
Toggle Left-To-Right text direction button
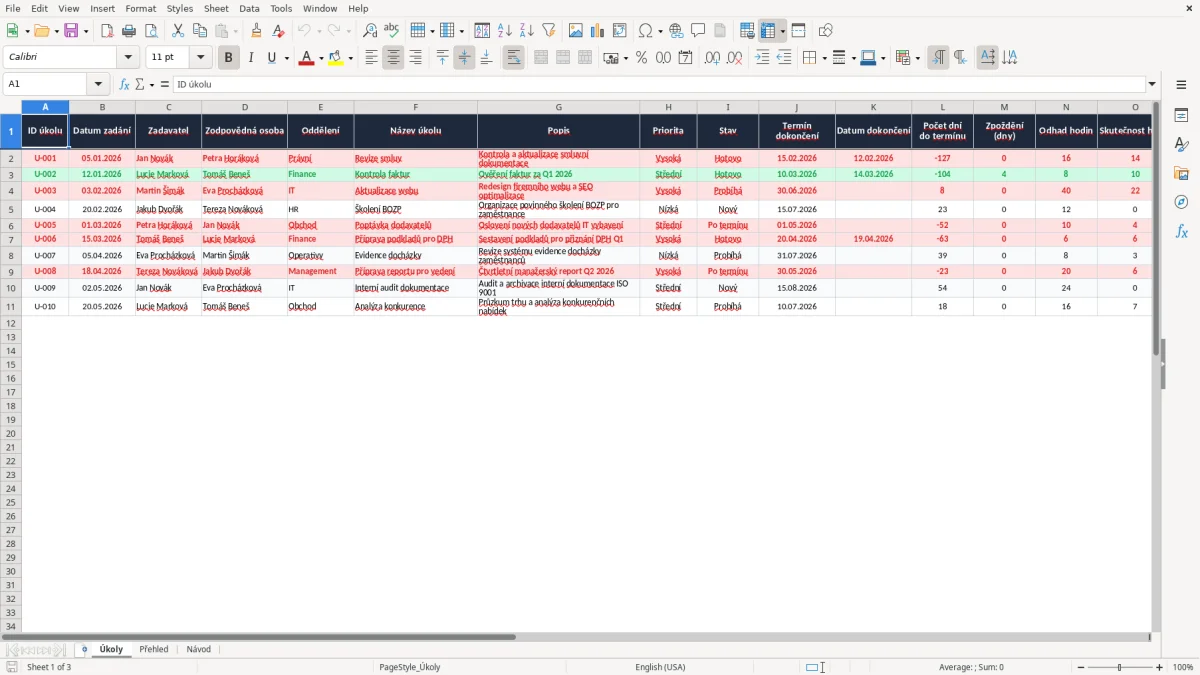(x=938, y=58)
